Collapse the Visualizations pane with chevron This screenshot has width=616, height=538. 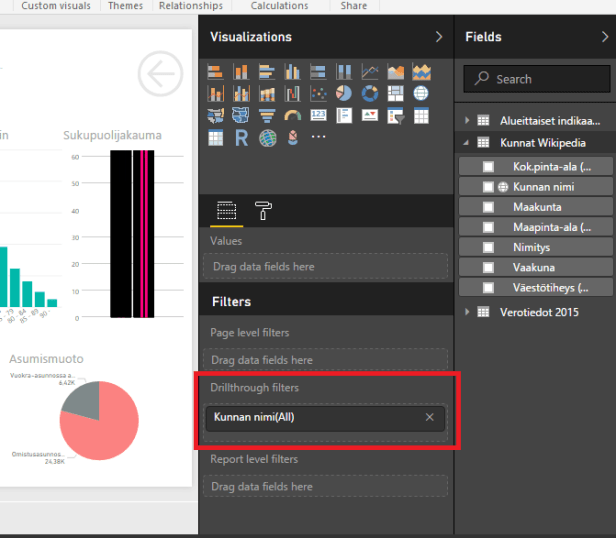pyautogui.click(x=438, y=37)
